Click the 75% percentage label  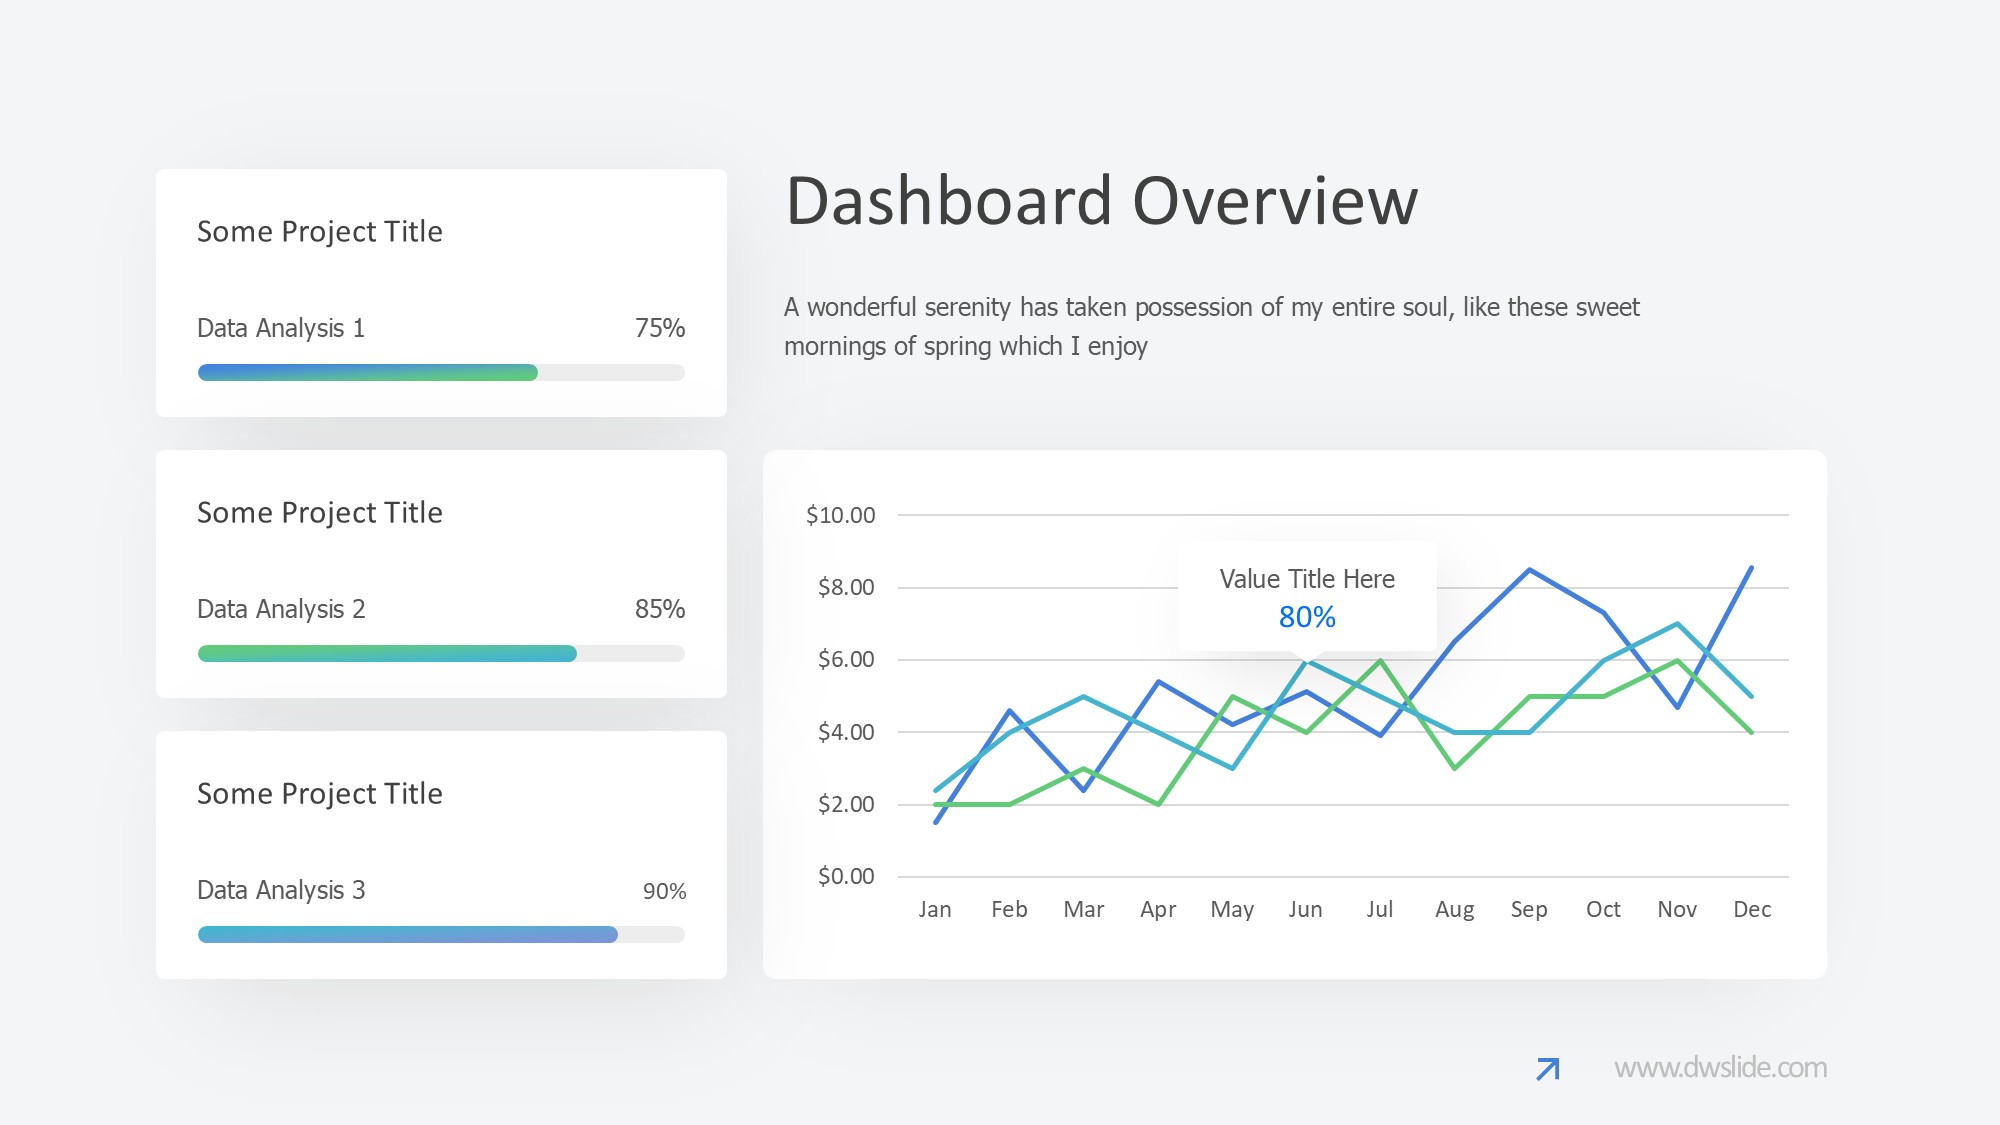pyautogui.click(x=660, y=328)
